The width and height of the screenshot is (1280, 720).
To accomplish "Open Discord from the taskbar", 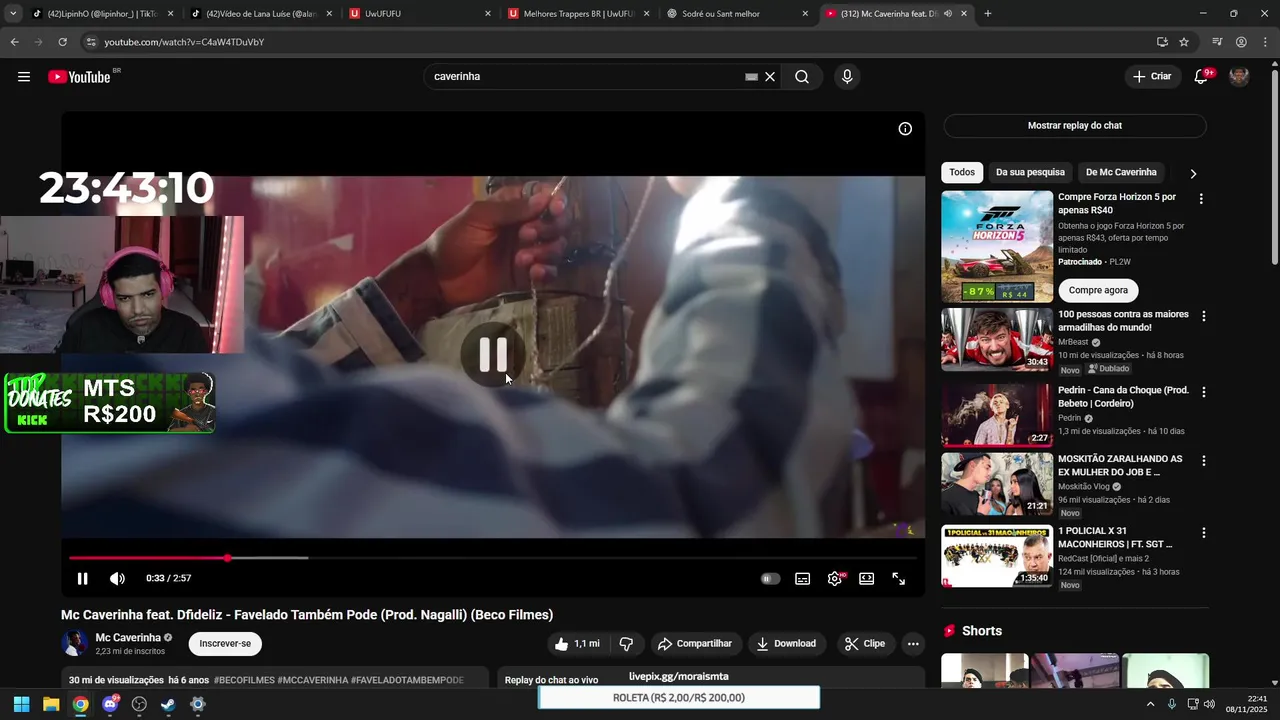I will point(110,704).
